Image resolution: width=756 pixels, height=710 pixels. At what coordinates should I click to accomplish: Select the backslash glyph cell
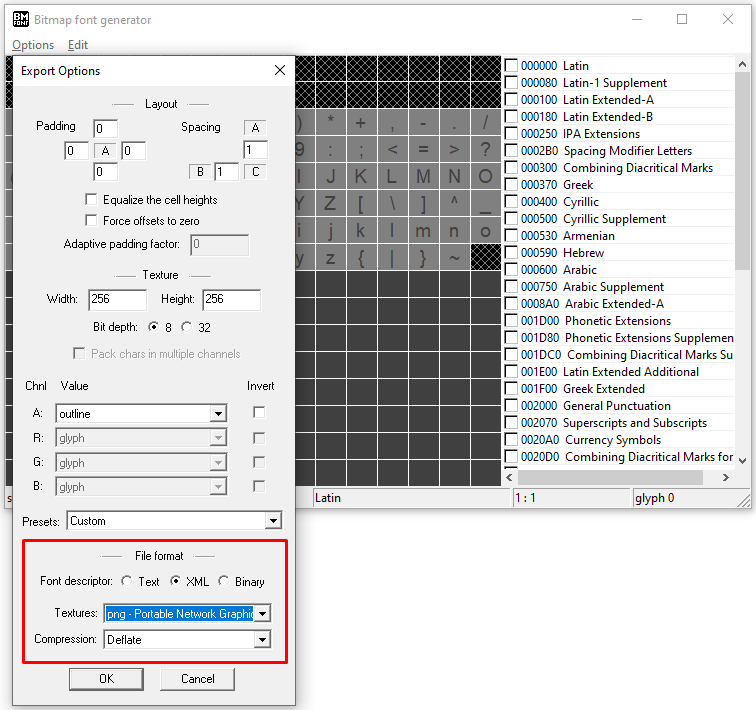[x=392, y=203]
